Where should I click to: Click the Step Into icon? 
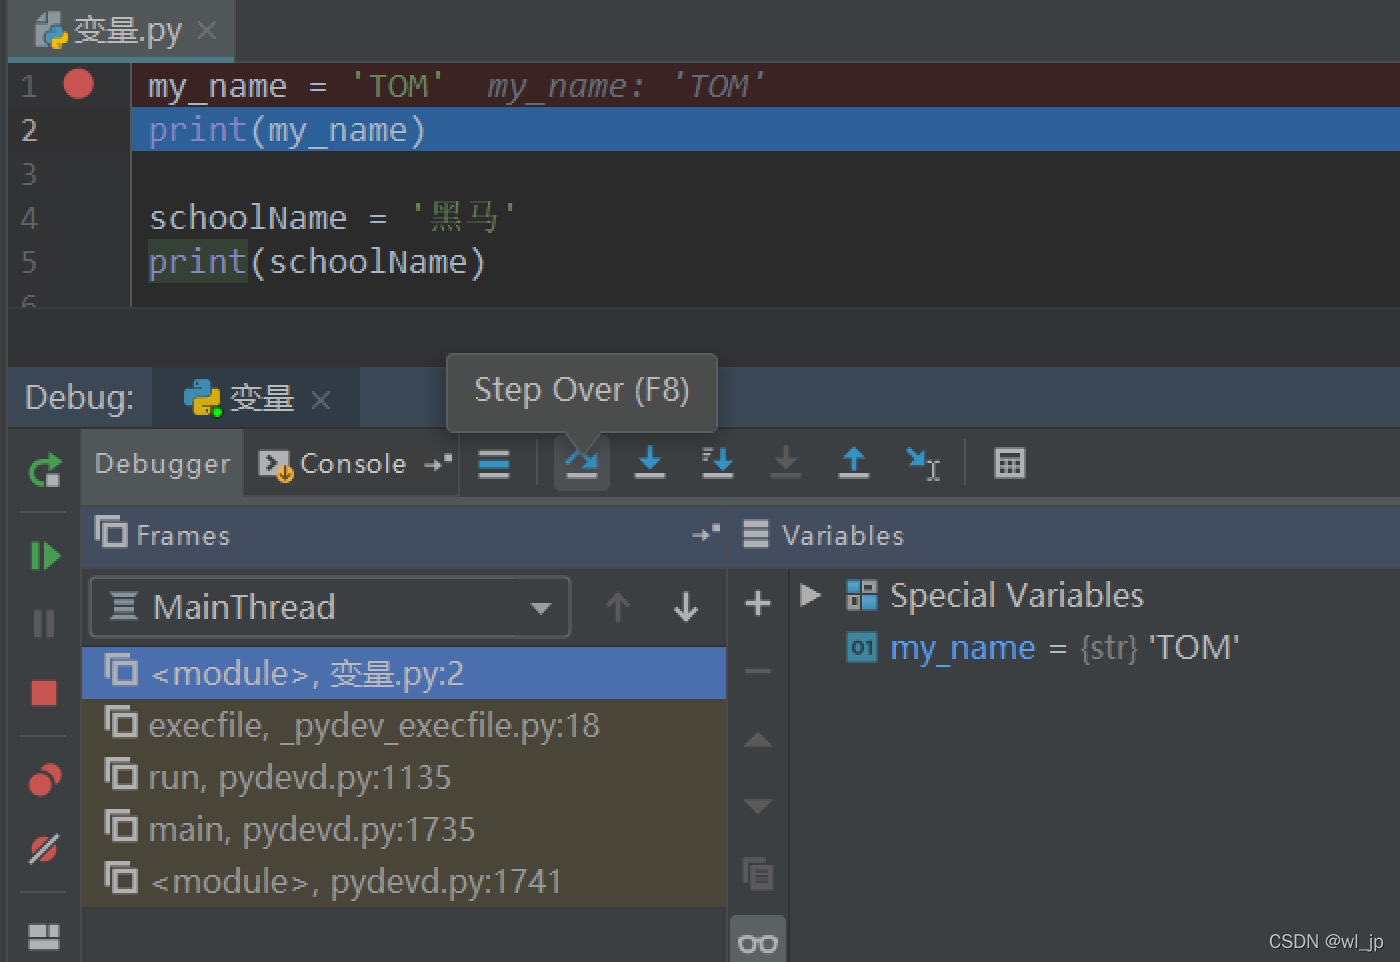click(650, 463)
